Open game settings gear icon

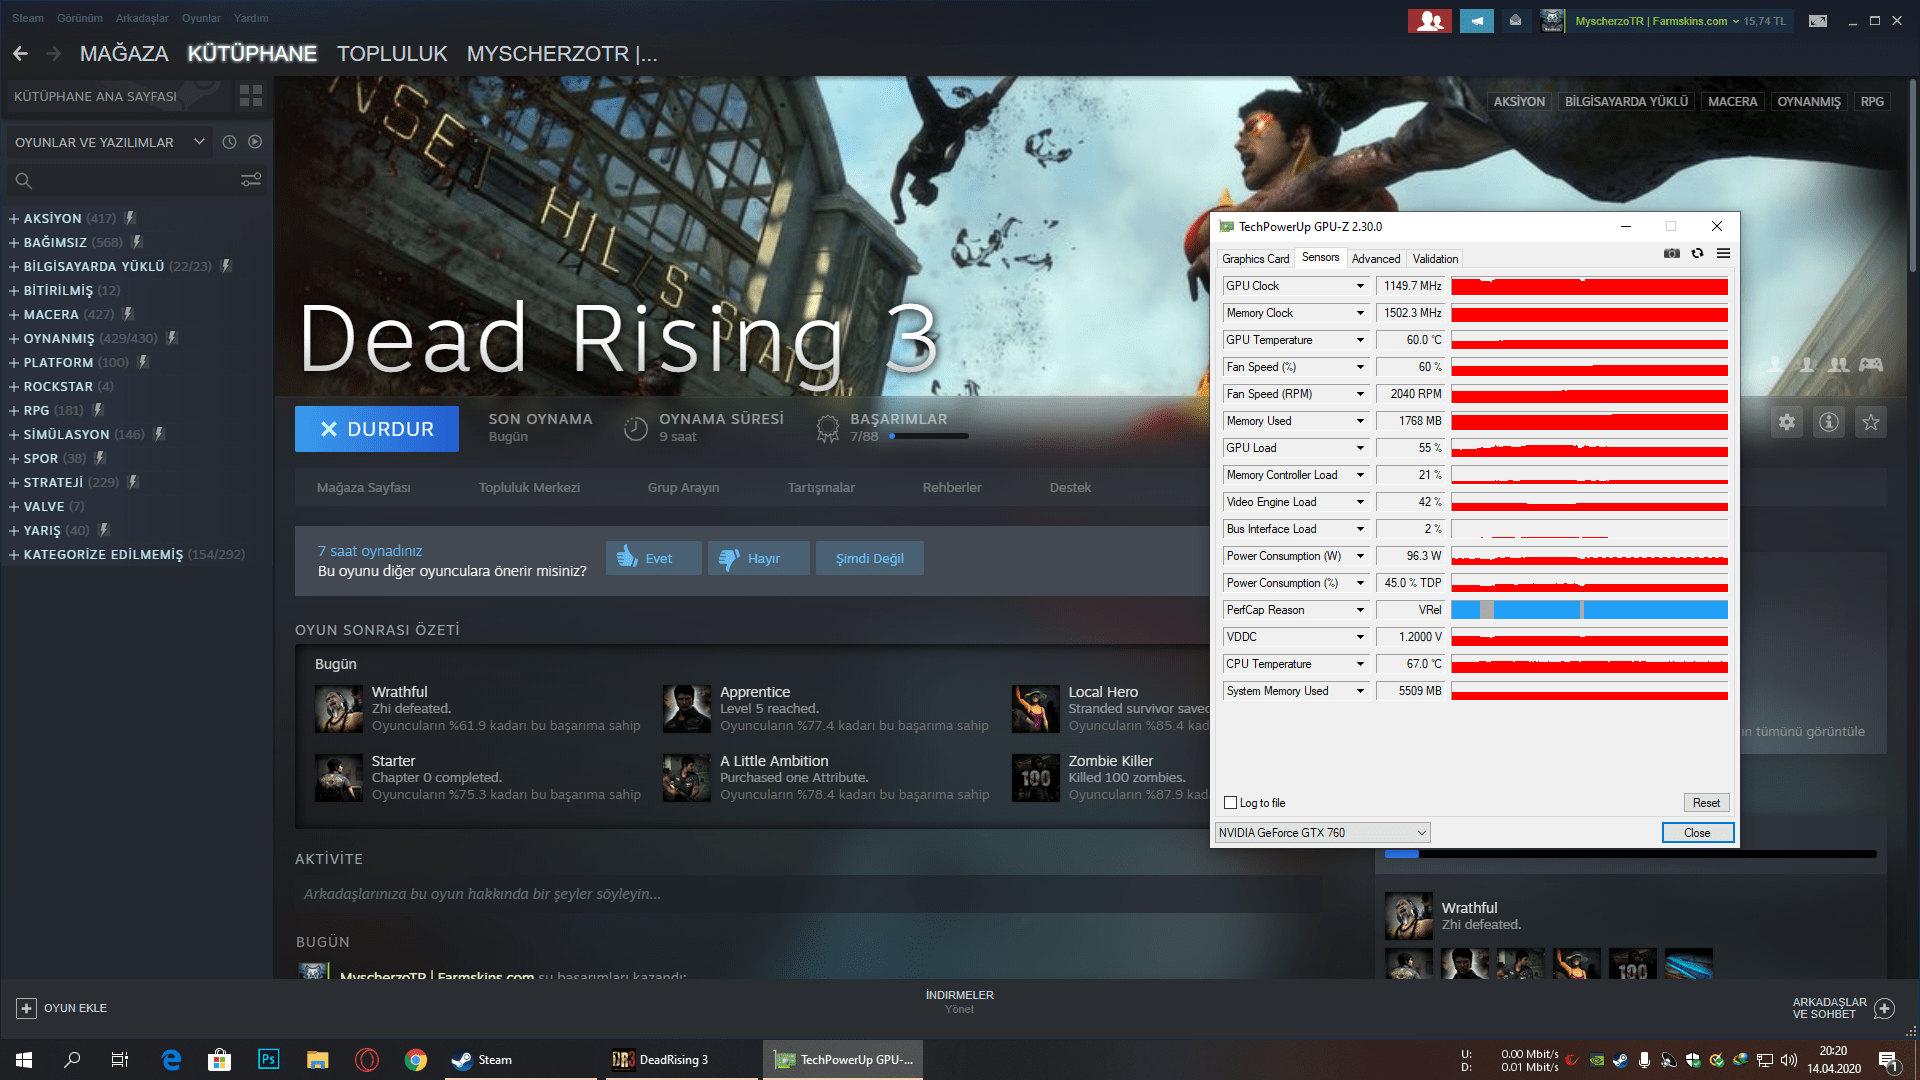(x=1787, y=423)
